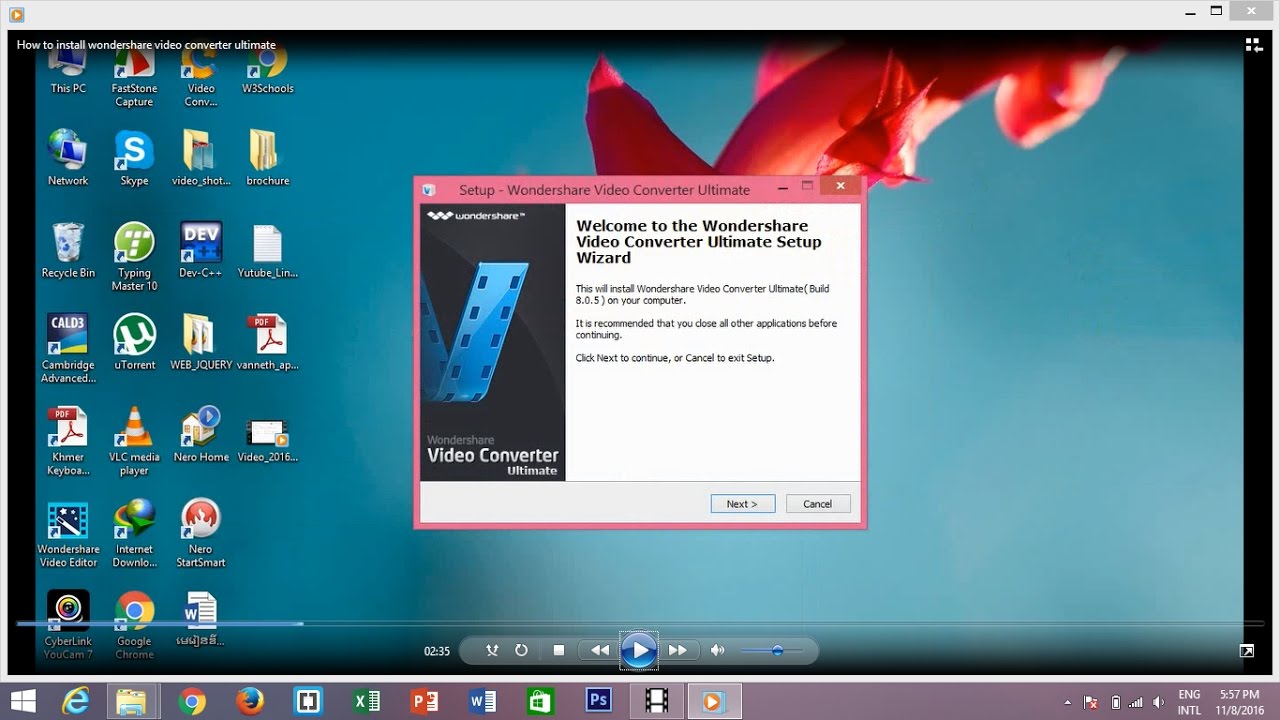Play the video in media player
The width and height of the screenshot is (1280, 720).
pos(638,650)
